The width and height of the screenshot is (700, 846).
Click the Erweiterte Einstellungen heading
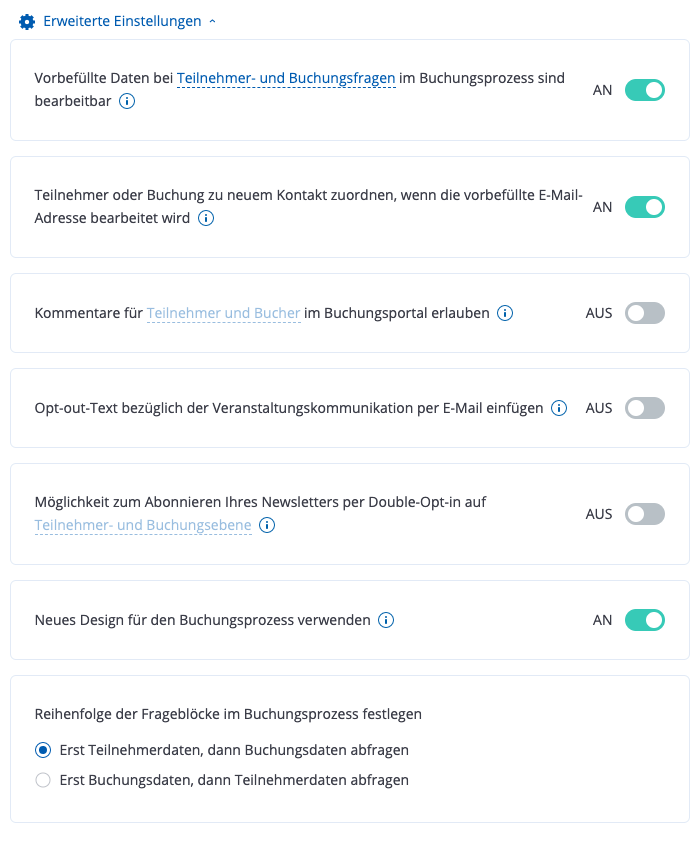tap(122, 21)
